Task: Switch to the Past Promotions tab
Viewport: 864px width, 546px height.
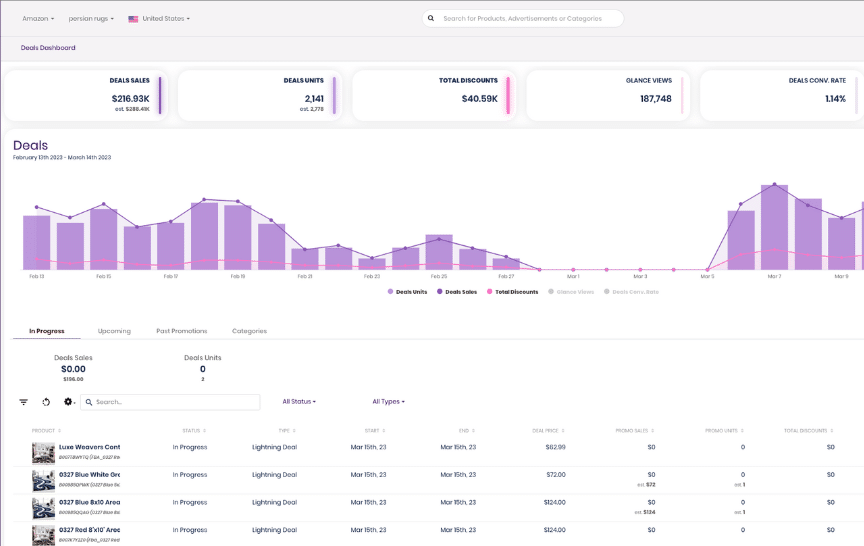Action: click(182, 330)
